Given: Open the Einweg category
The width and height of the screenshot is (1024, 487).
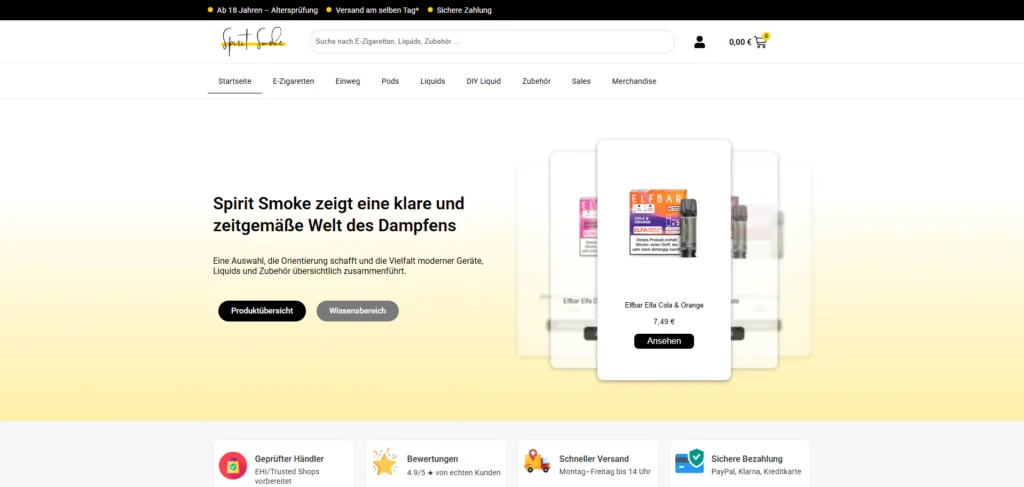Looking at the screenshot, I should 347,82.
